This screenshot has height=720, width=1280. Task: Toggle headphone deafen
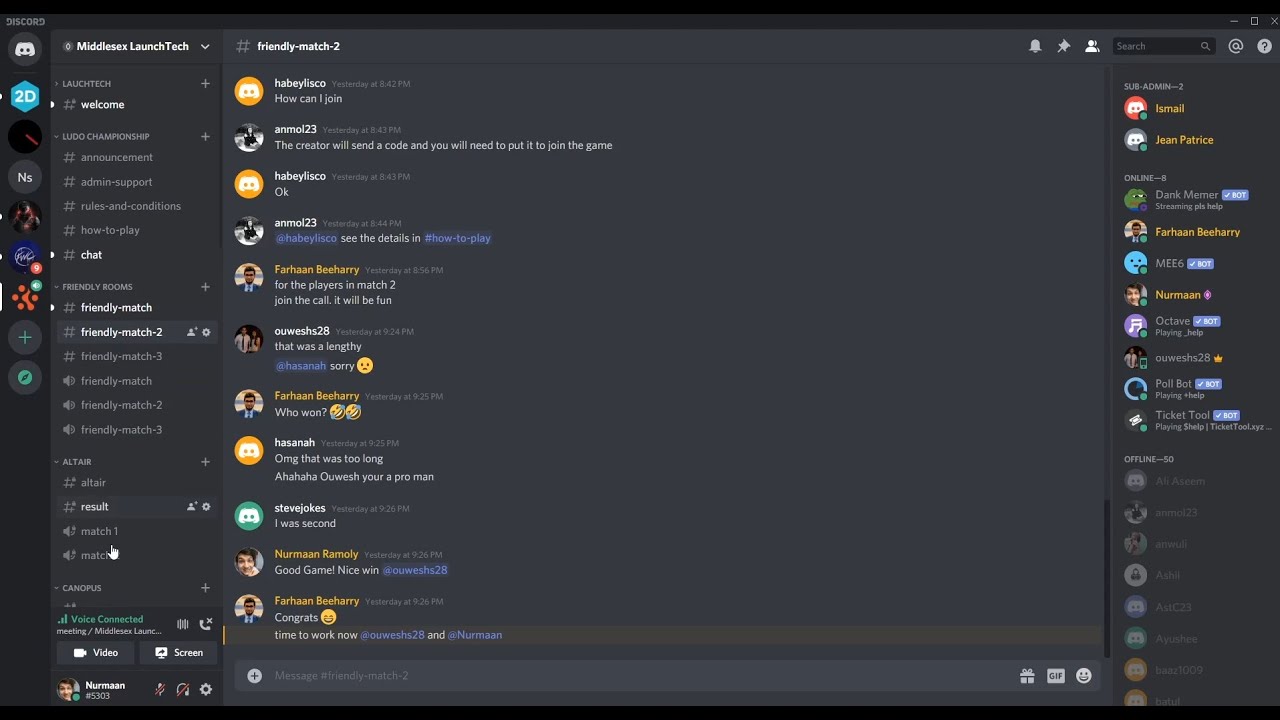tap(183, 689)
